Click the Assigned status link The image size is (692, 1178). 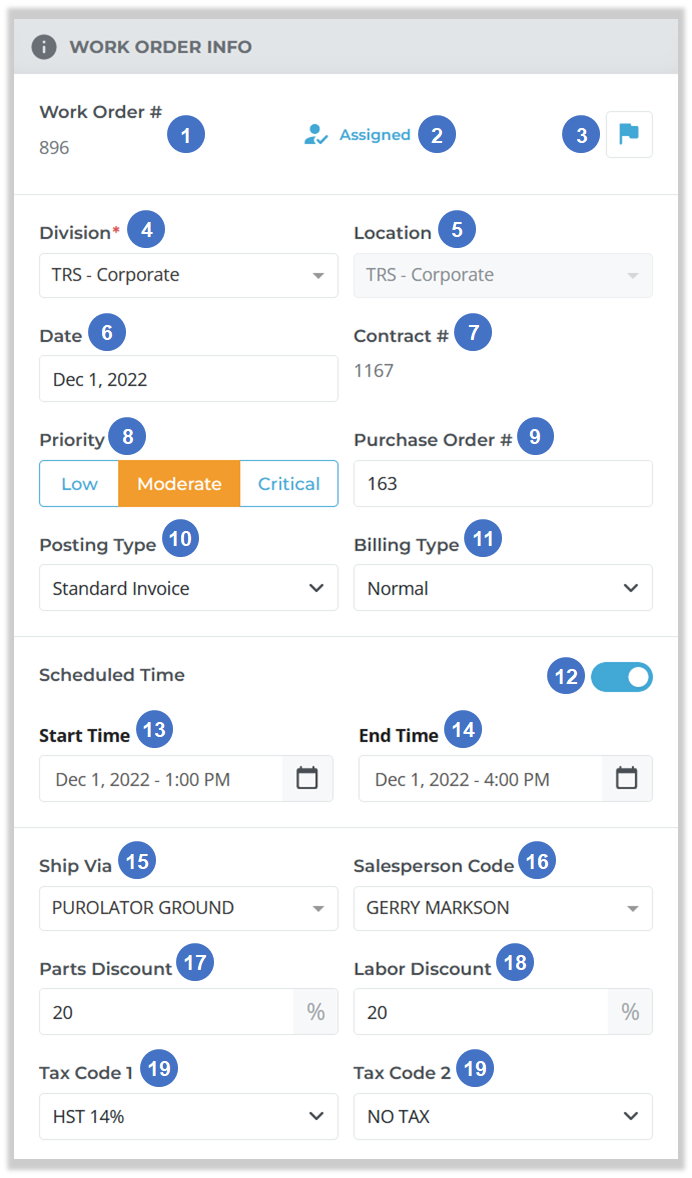click(x=374, y=134)
